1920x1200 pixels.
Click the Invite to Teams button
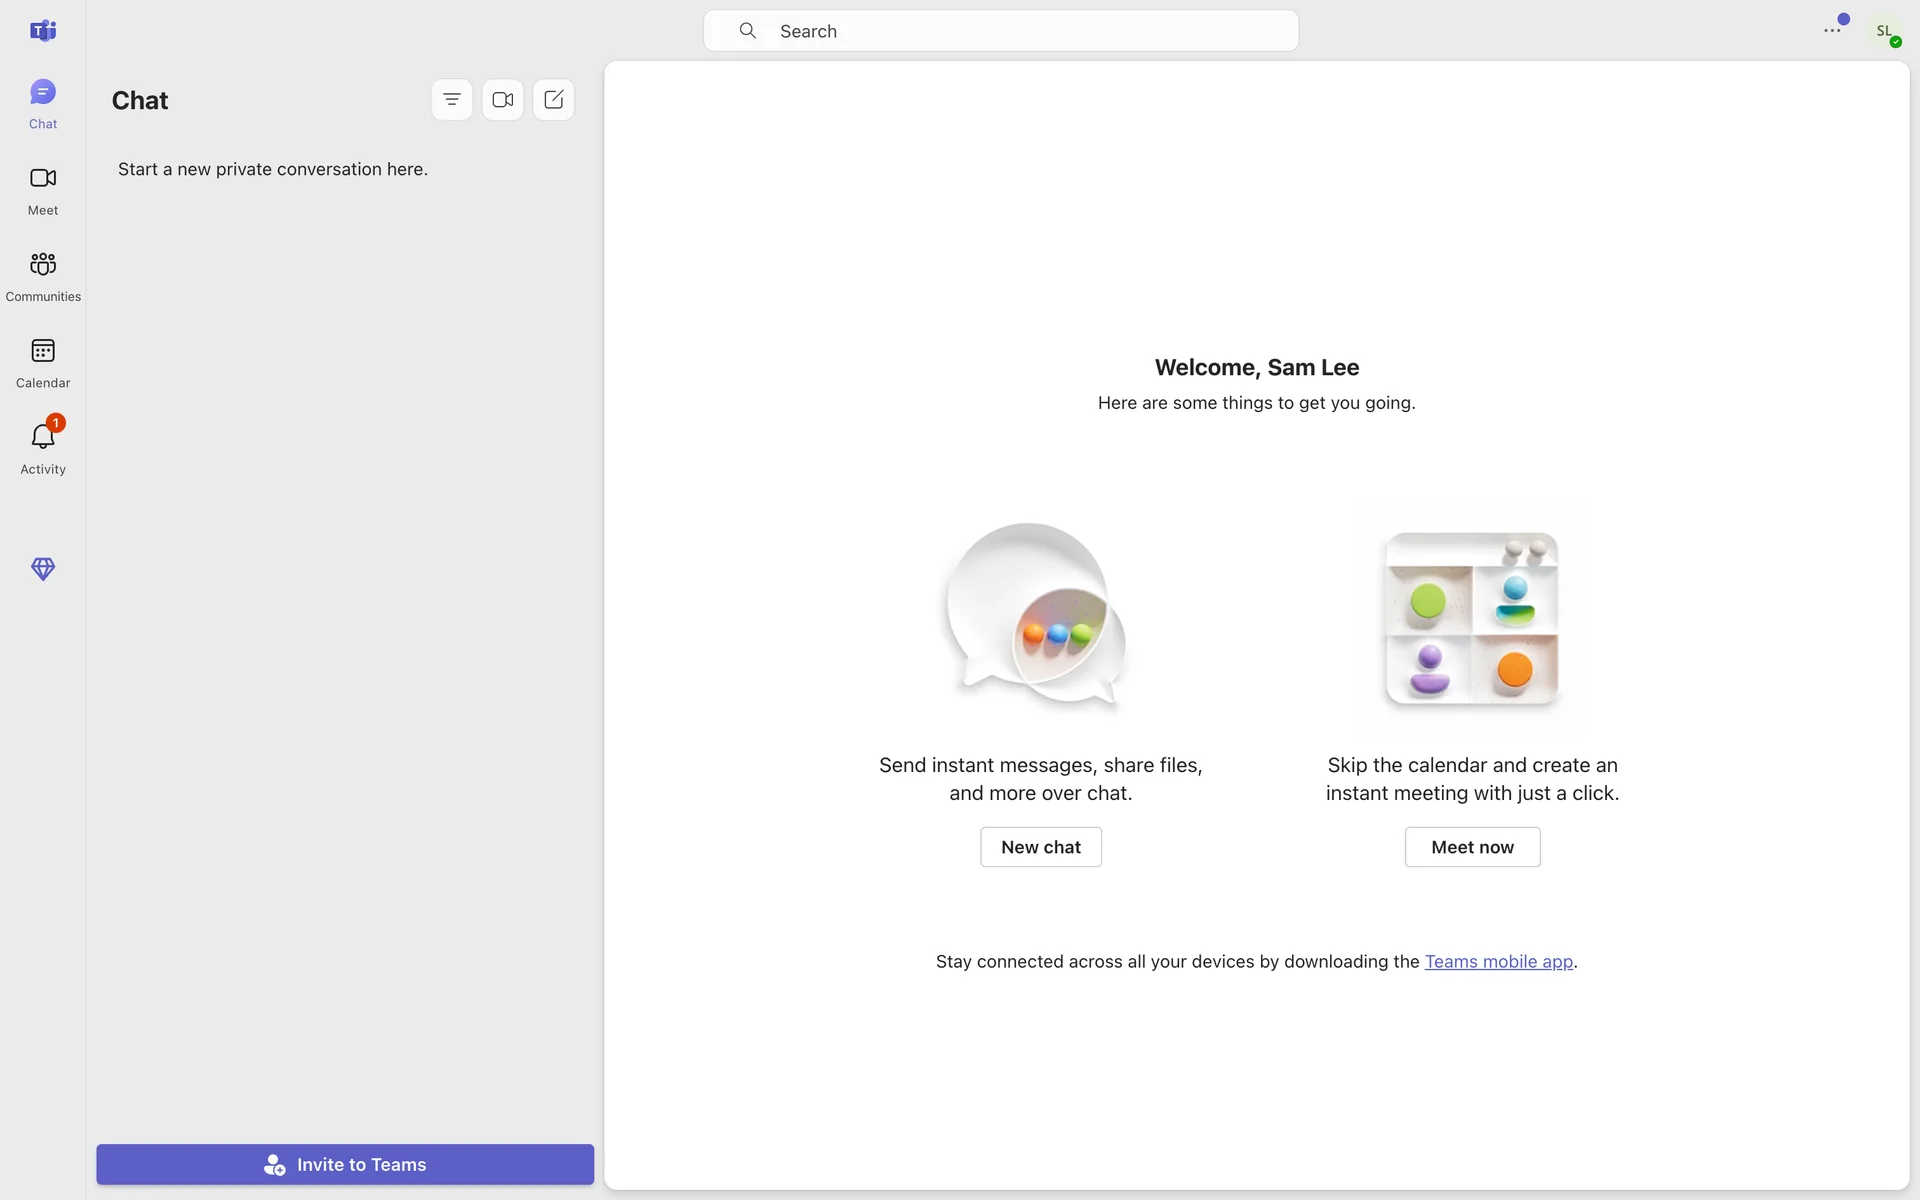tap(345, 1164)
